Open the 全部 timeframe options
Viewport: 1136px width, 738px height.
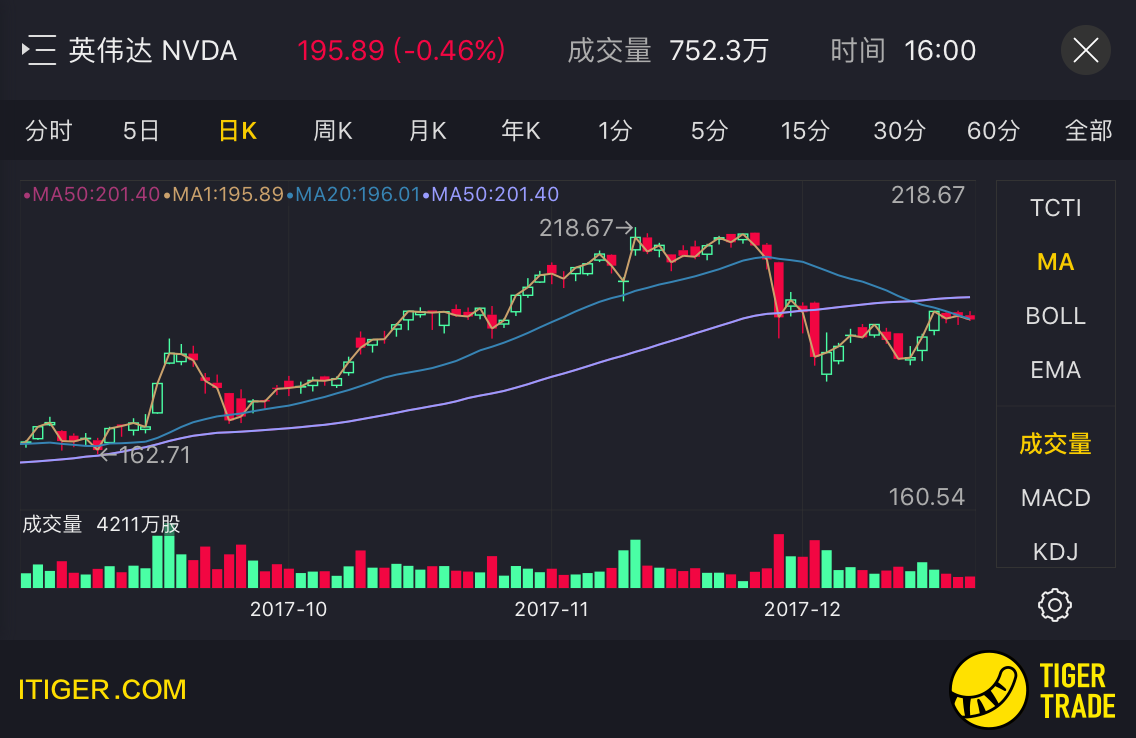click(1088, 131)
